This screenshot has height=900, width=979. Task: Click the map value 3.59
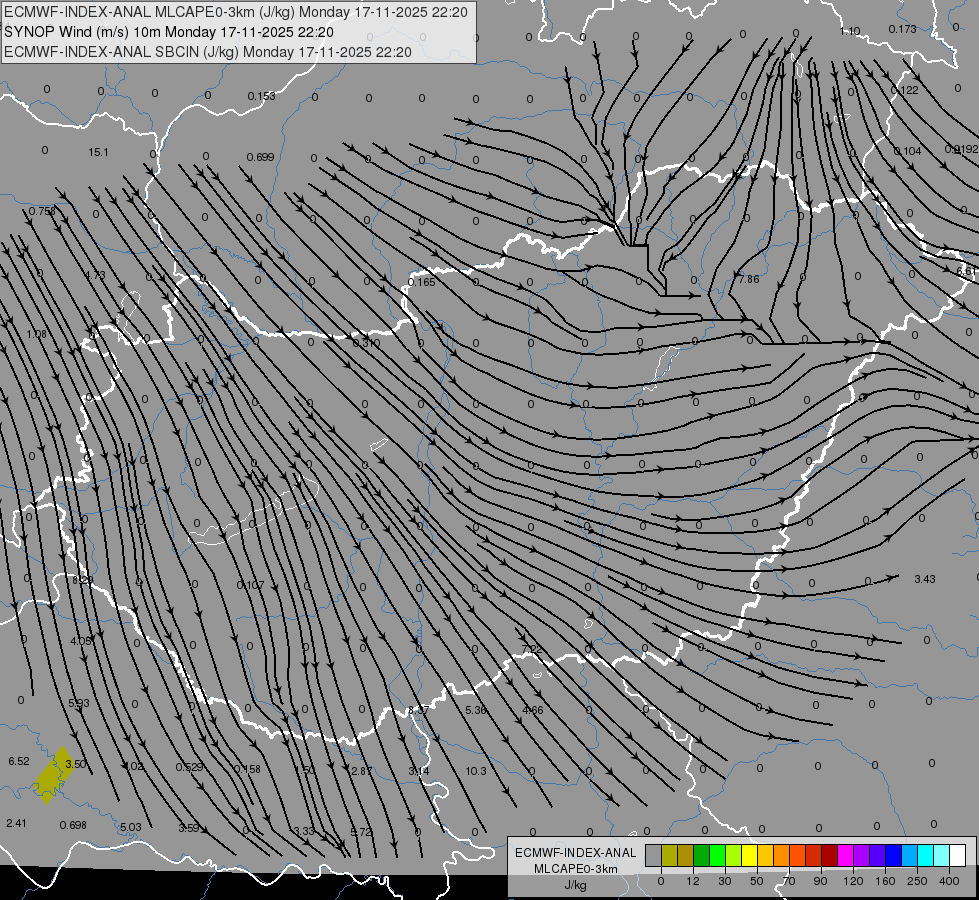(x=189, y=828)
